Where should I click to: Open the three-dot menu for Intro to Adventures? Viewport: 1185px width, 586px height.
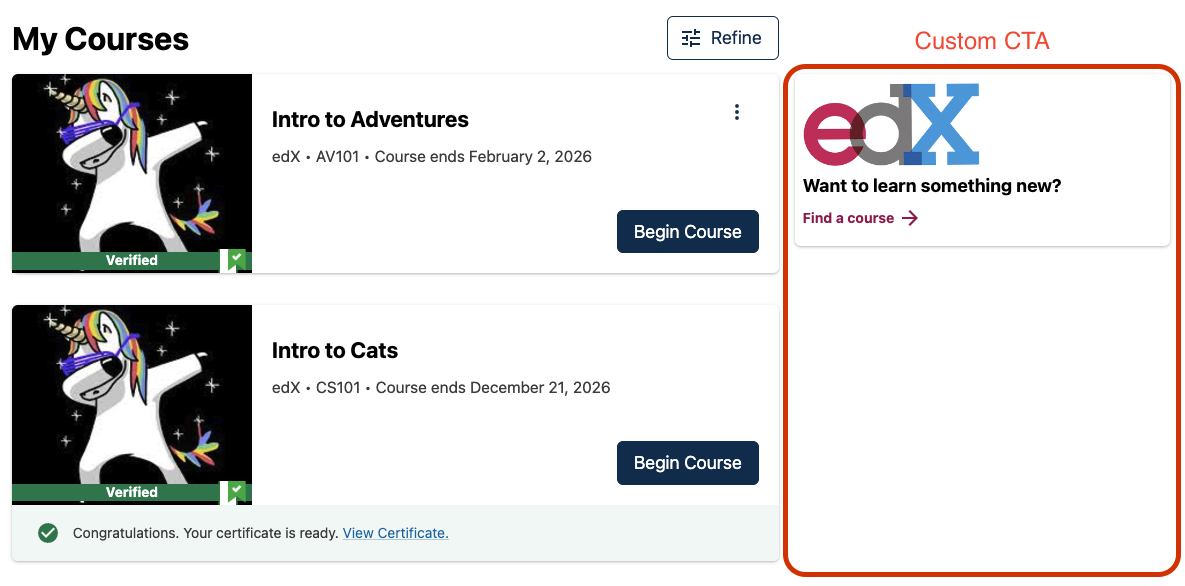737,112
